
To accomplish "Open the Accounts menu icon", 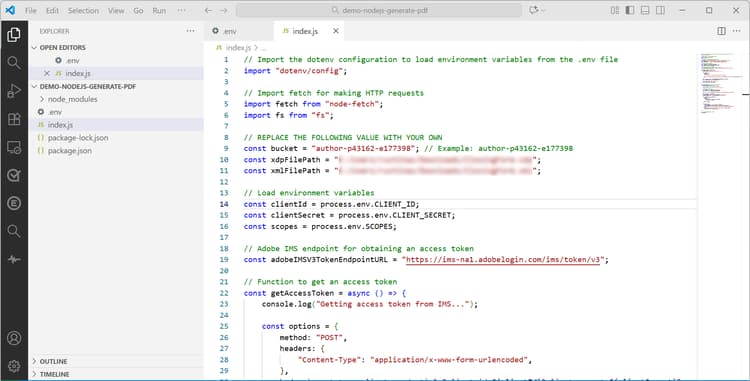I will pyautogui.click(x=14, y=338).
